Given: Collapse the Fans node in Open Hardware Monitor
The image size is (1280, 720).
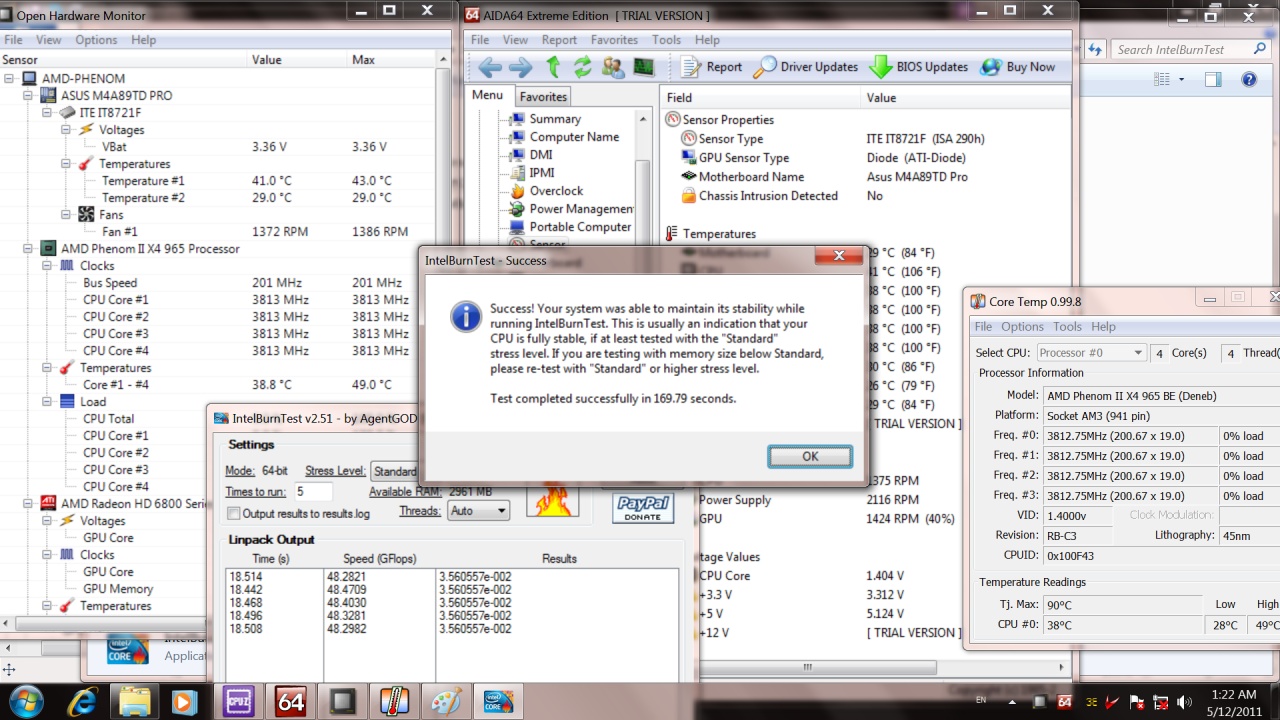Looking at the screenshot, I should pos(66,214).
